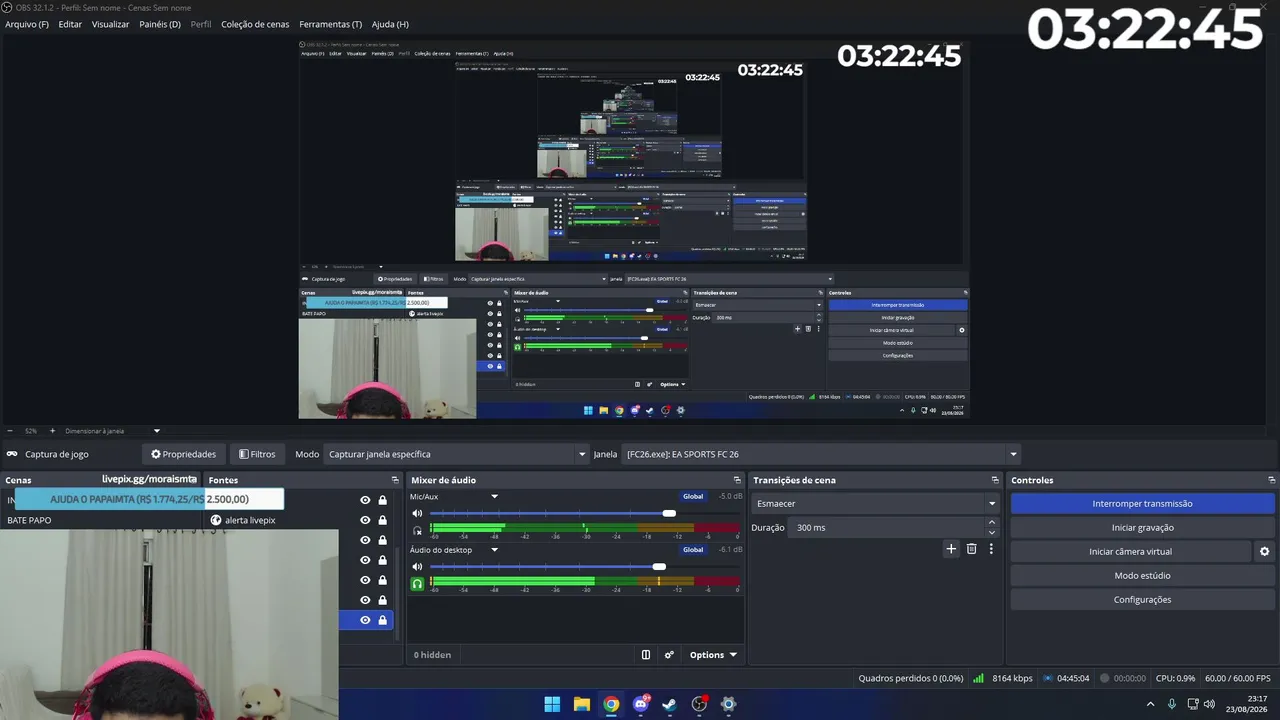1280x720 pixels.
Task: Toggle lock on the alerta livepix source
Action: pyautogui.click(x=382, y=520)
